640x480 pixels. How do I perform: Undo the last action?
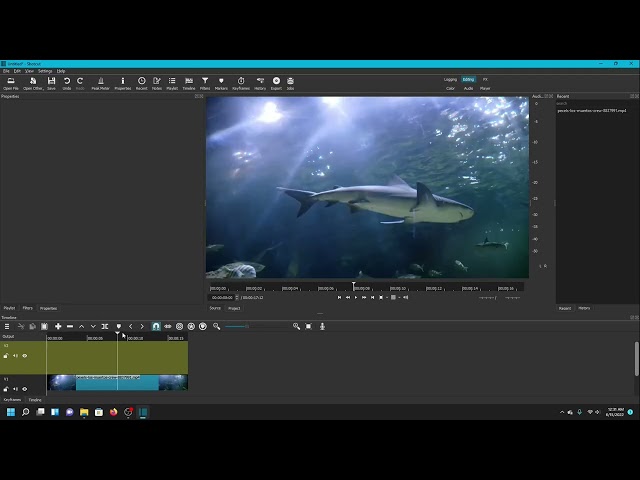67,84
